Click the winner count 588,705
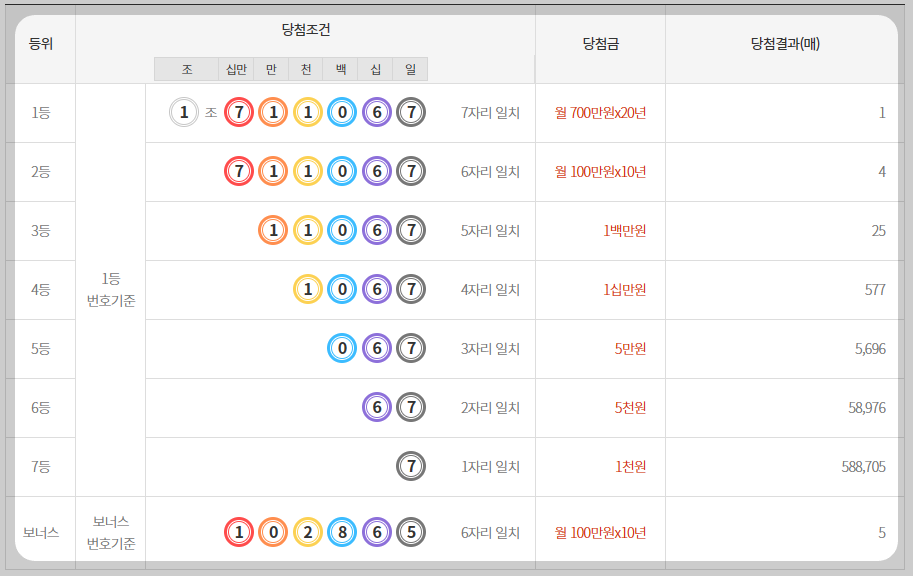Image resolution: width=913 pixels, height=576 pixels. [864, 467]
